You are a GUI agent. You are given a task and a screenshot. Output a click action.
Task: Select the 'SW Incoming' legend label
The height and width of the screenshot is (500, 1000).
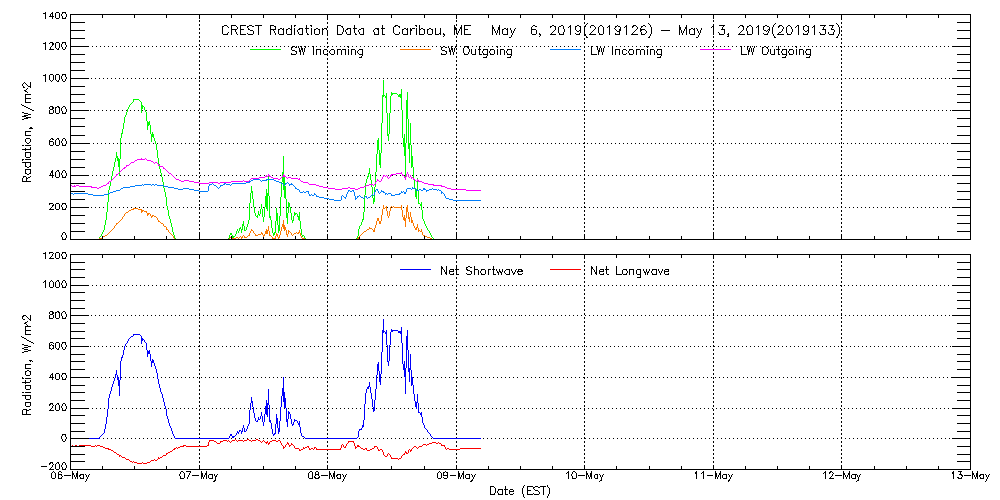(326, 52)
